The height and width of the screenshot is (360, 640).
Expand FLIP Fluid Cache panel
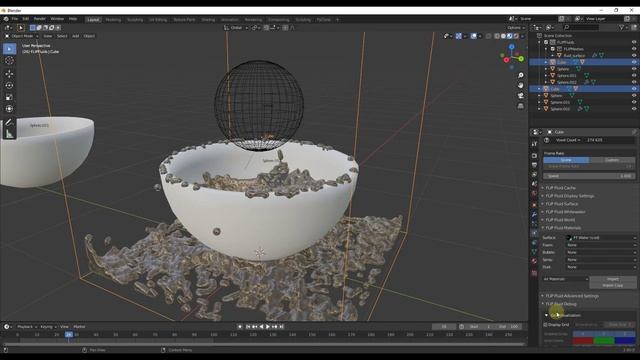[x=560, y=188]
